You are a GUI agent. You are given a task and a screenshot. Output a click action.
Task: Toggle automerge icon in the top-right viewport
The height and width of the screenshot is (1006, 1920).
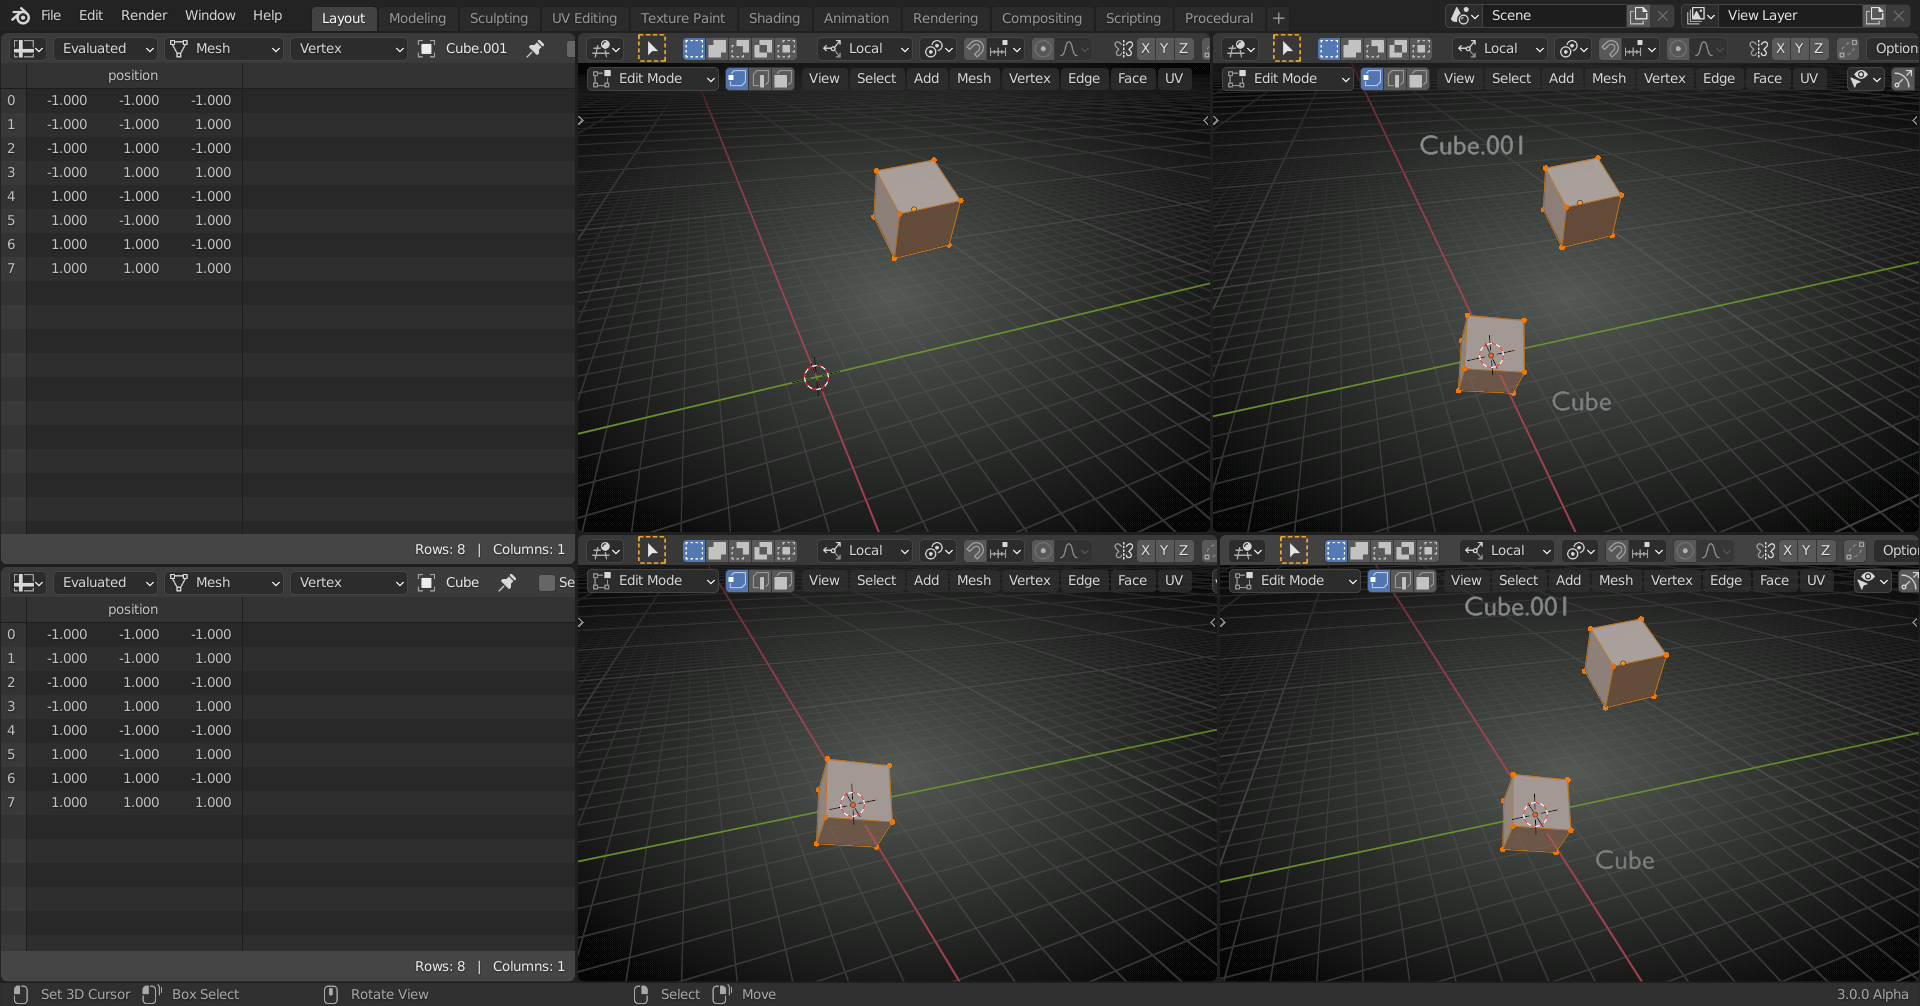pyautogui.click(x=1848, y=48)
